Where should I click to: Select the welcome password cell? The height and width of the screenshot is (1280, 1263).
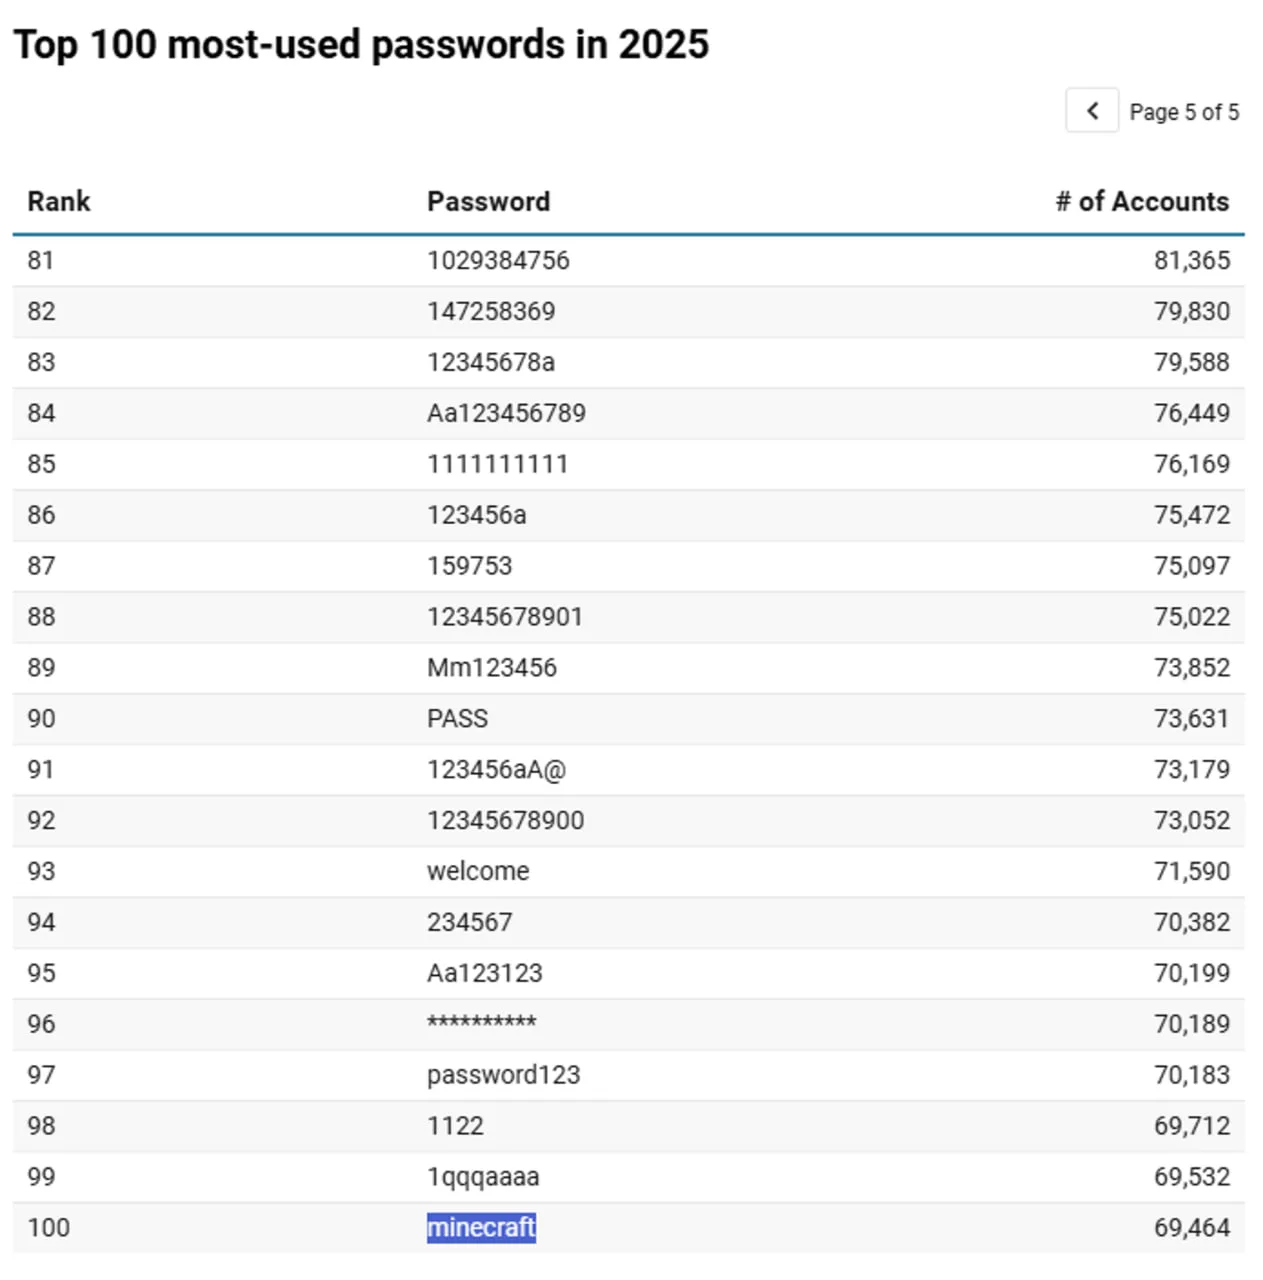click(x=478, y=871)
